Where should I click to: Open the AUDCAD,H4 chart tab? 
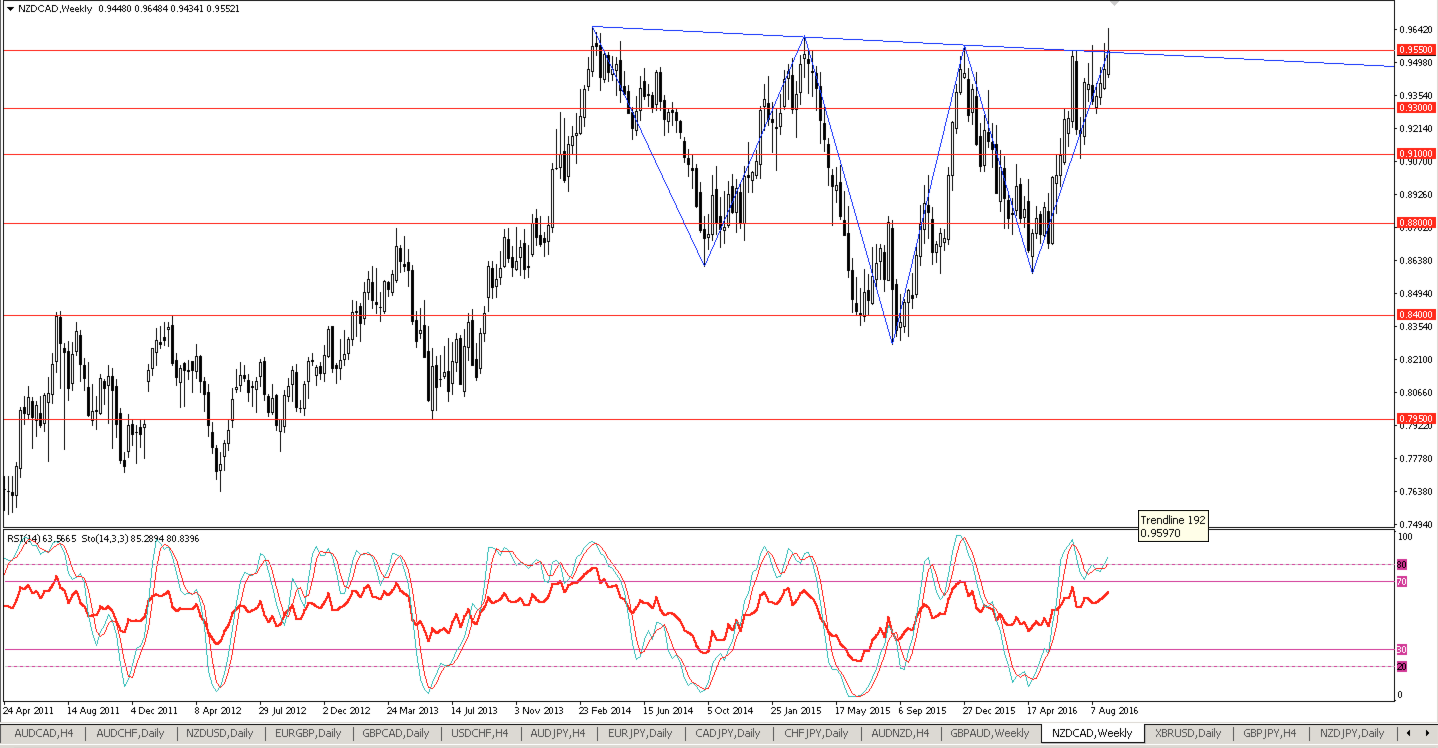pos(43,733)
